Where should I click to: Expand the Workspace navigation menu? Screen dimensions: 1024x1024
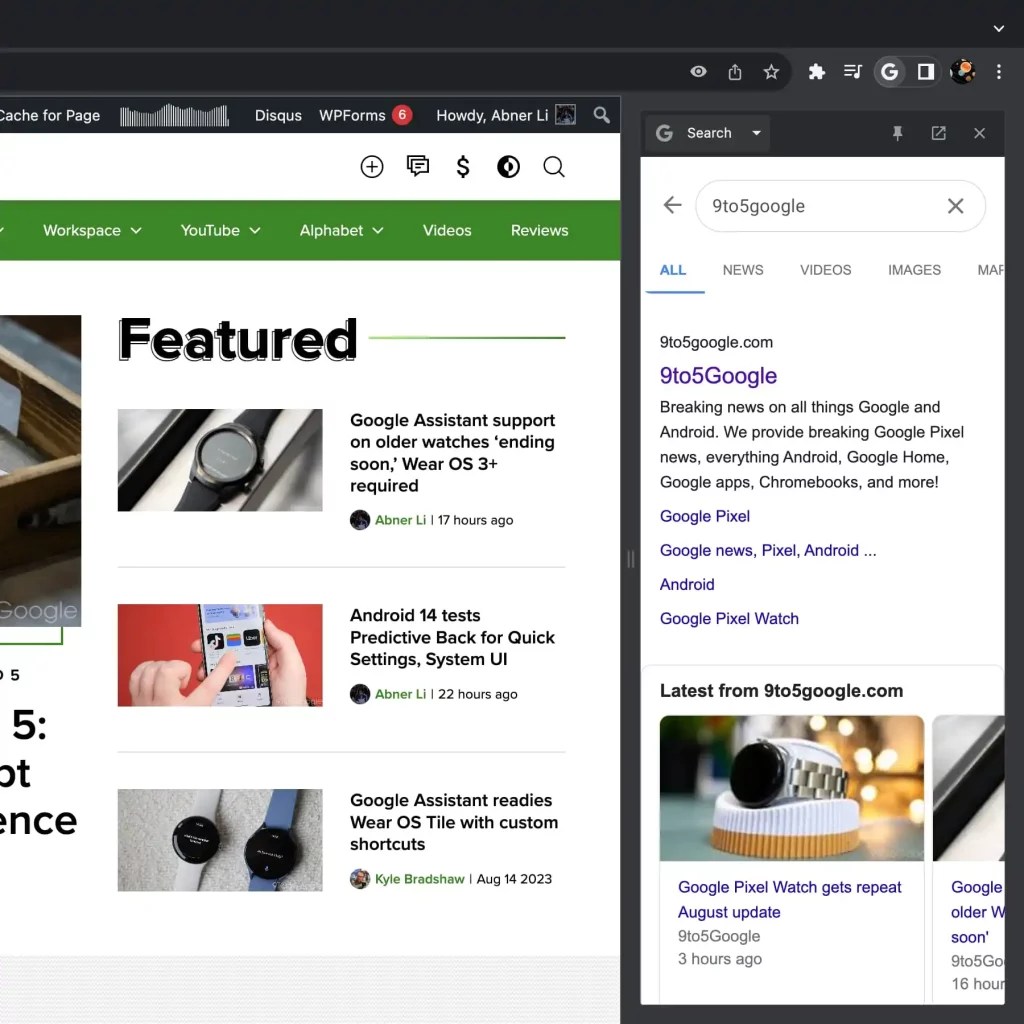(91, 230)
